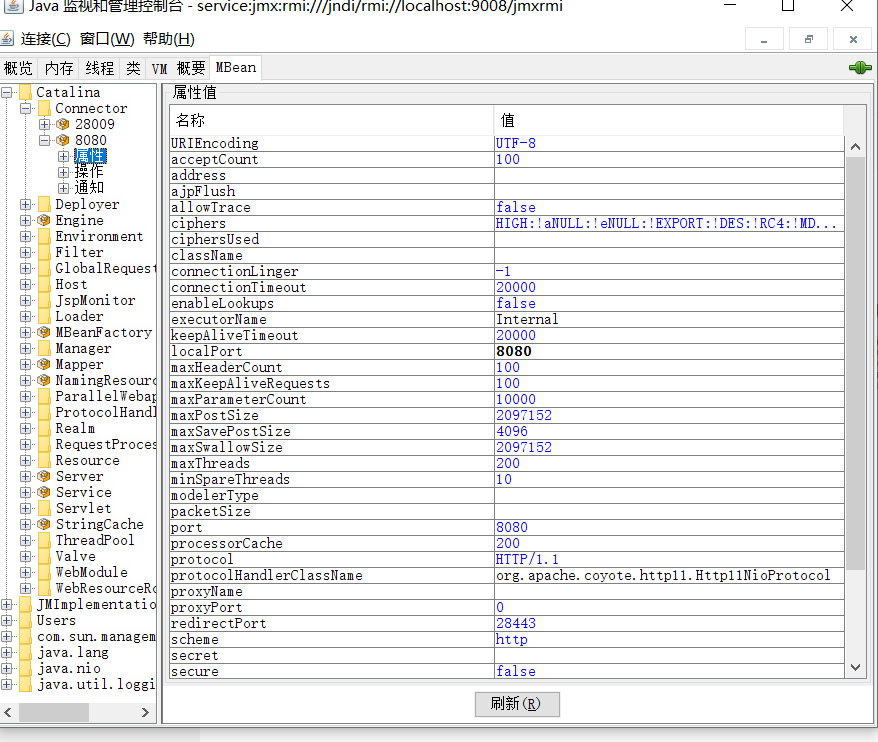Click the Catalina folder icon
Screen dimensions: 878x742
24,91
